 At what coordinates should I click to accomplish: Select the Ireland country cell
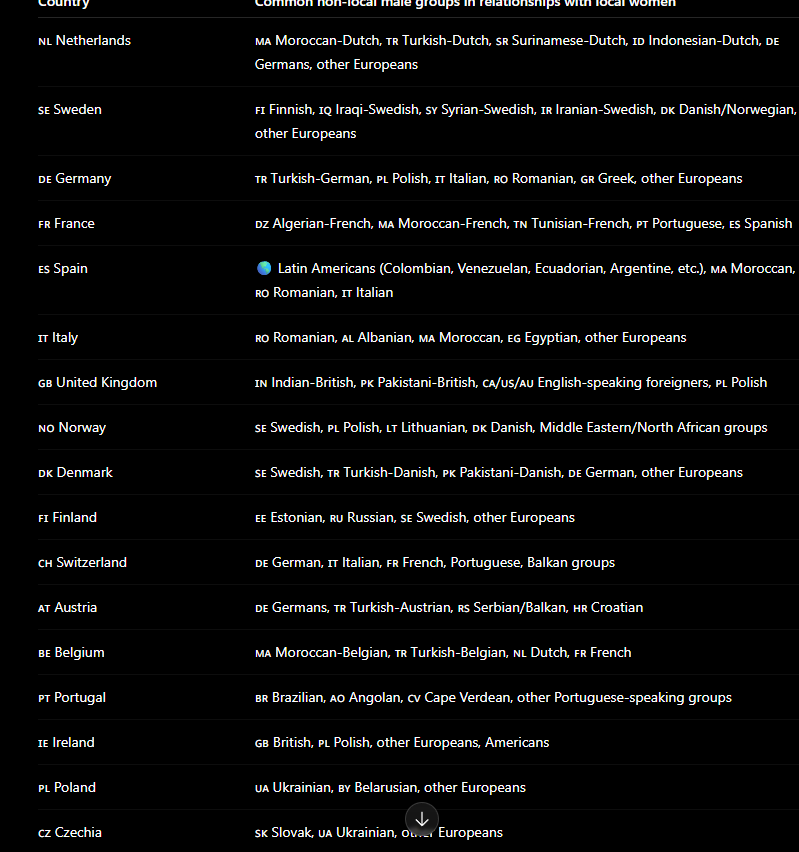(x=66, y=743)
